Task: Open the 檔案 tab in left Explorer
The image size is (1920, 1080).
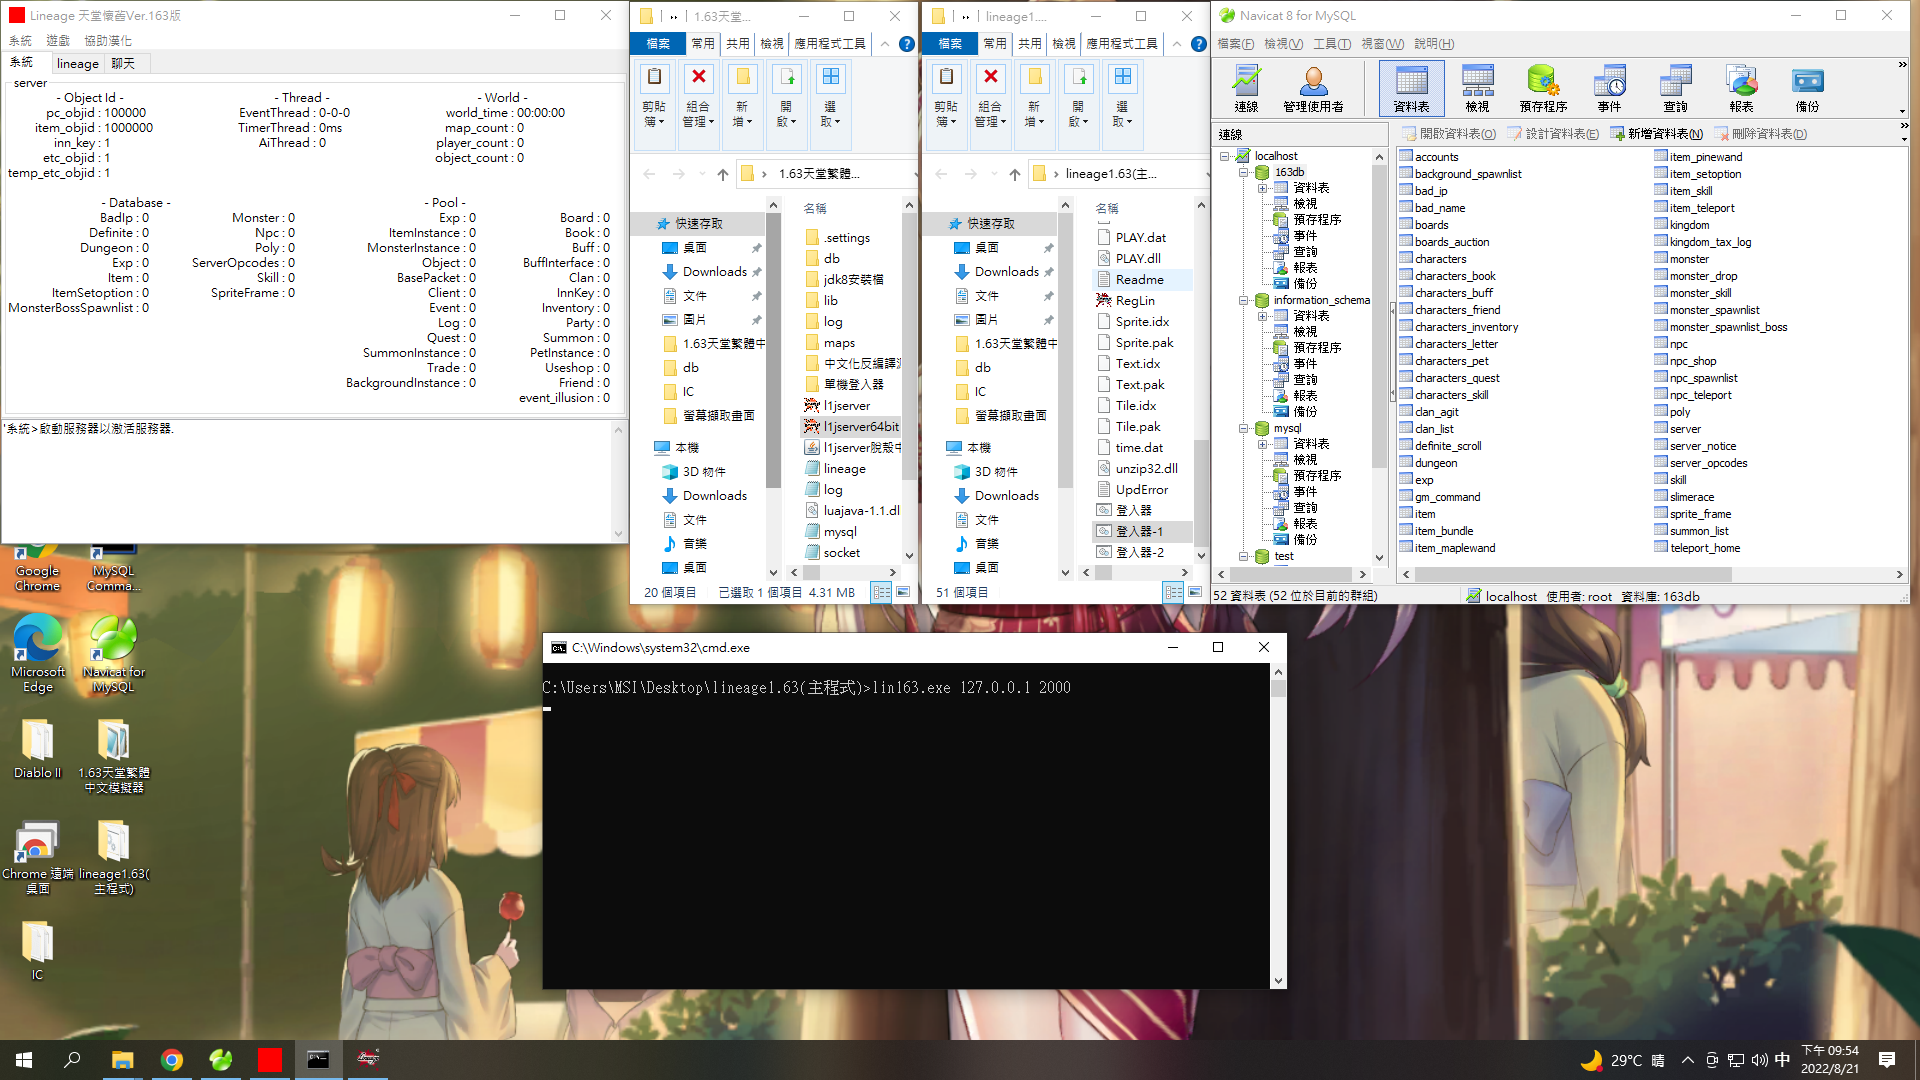Action: point(658,44)
